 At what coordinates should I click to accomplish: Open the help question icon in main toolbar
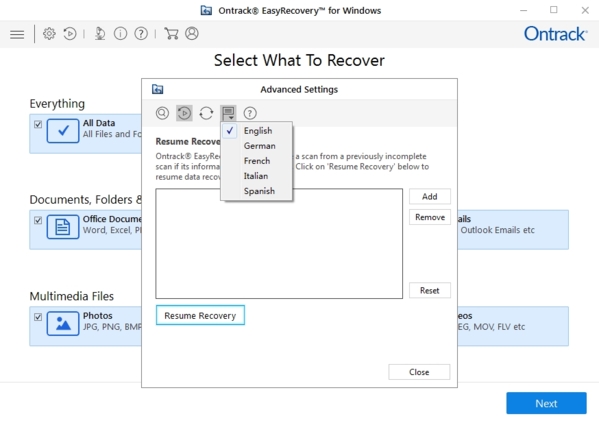(141, 34)
